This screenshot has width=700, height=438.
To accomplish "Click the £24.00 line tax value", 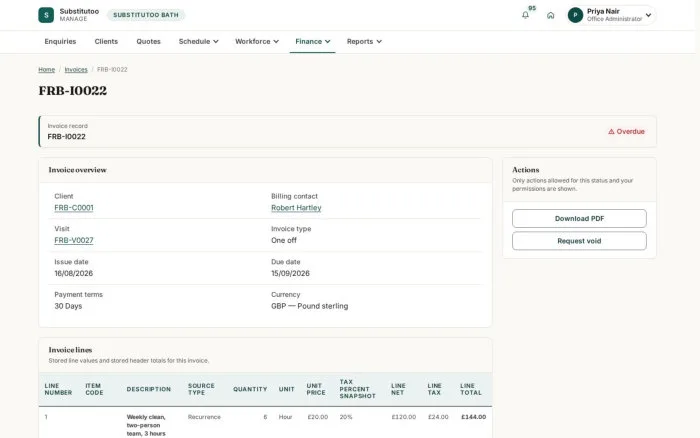I will (438, 417).
